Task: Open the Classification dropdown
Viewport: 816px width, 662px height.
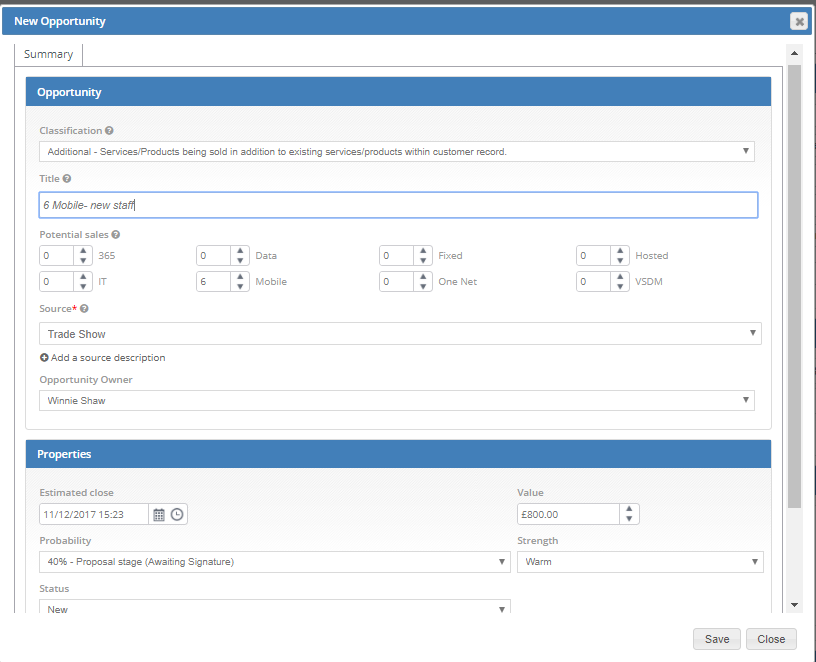Action: click(x=397, y=151)
